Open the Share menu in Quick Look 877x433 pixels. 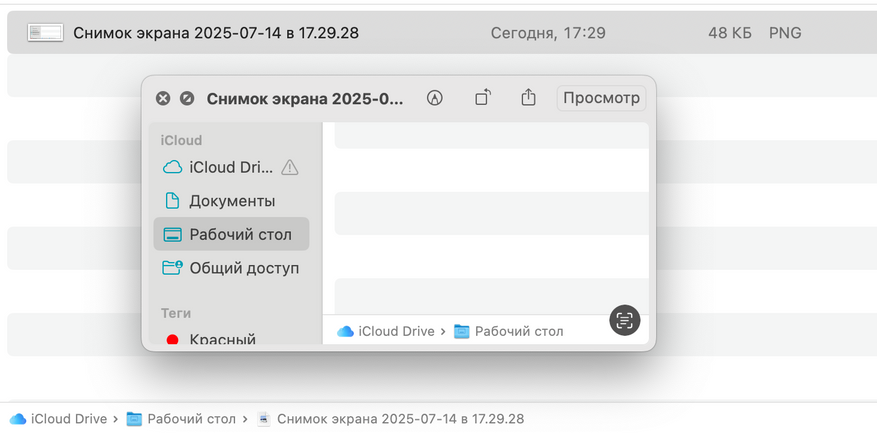coord(529,98)
